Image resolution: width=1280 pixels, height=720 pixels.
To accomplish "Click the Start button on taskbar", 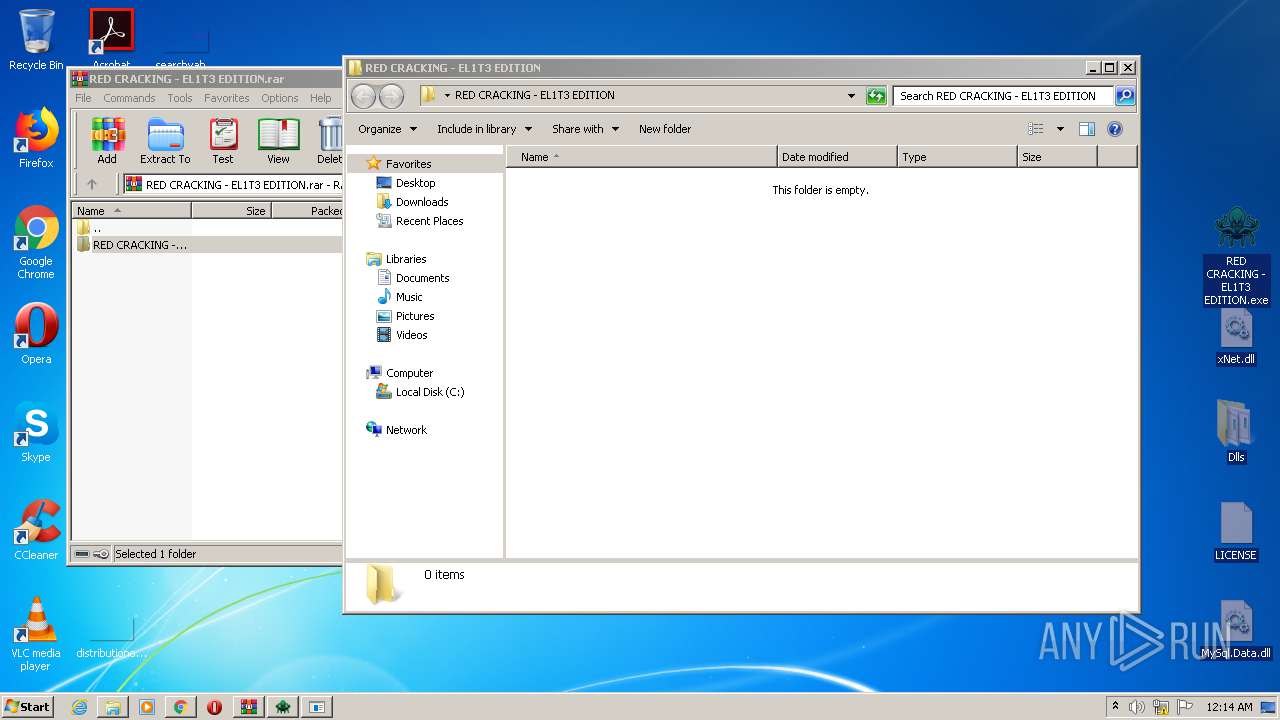I will coord(27,706).
